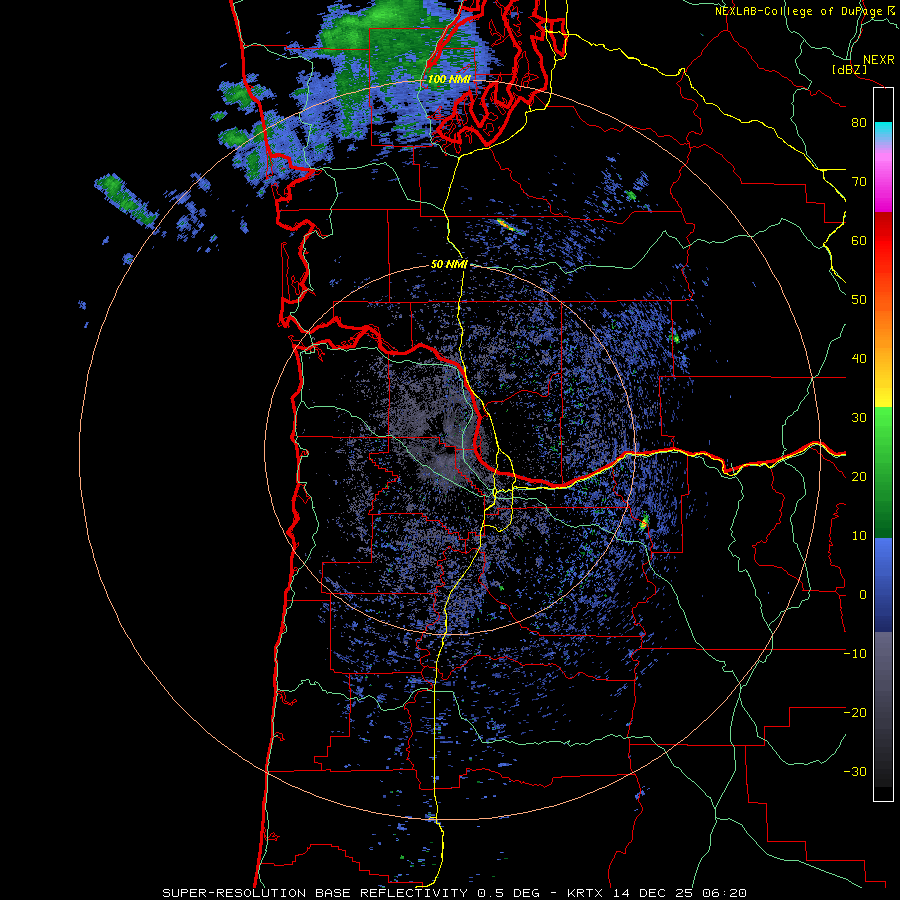Click the "14 DEC 25" date in the caption
Viewport: 900px width, 900px height.
click(653, 893)
